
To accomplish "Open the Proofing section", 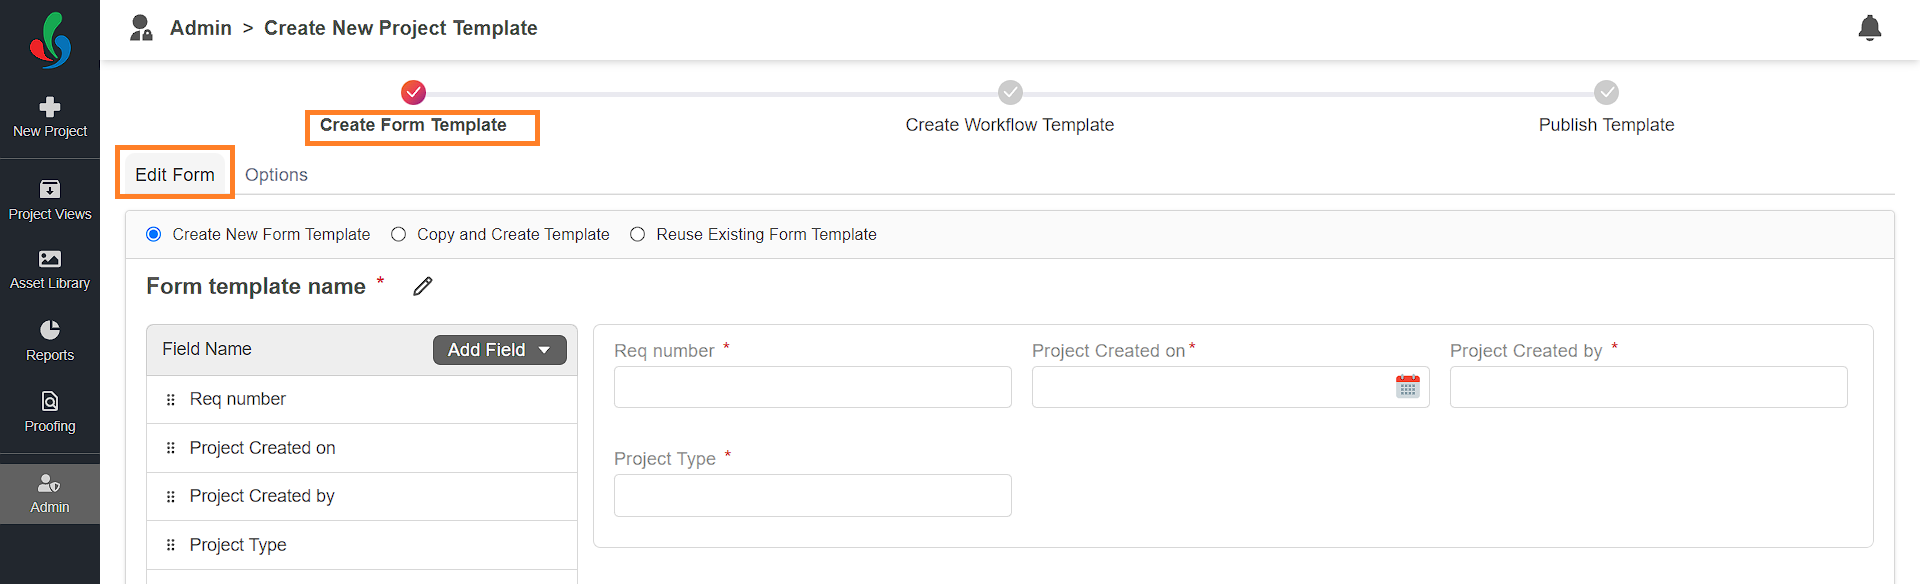I will (x=50, y=412).
